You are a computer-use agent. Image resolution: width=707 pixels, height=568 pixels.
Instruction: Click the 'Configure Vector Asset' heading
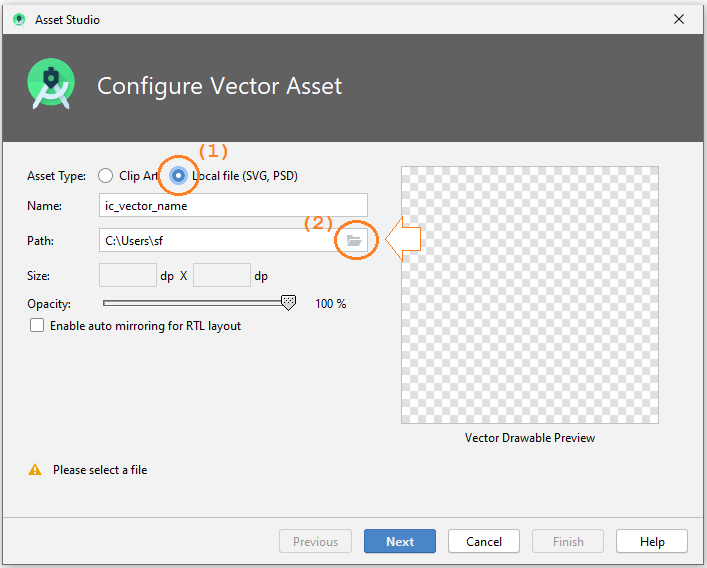[x=220, y=86]
